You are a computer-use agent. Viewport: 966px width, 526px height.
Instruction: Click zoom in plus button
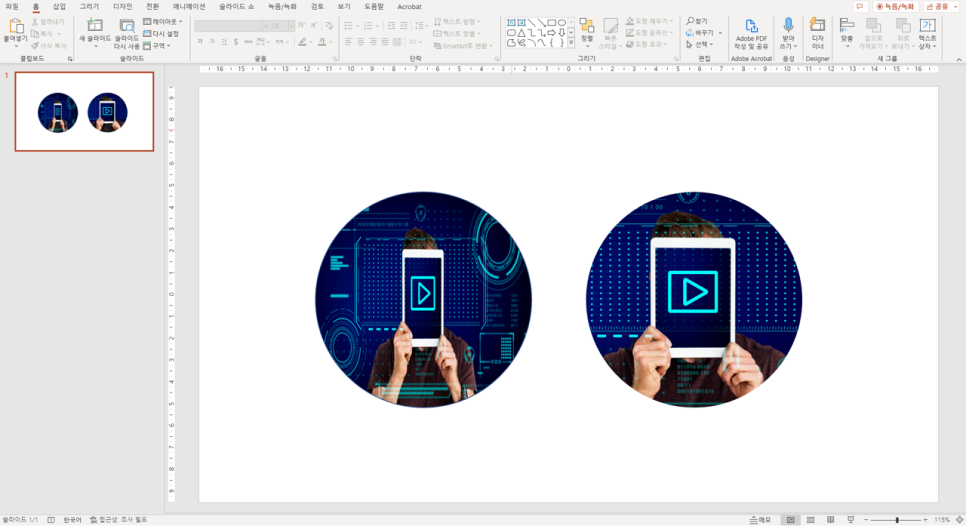[x=925, y=520]
